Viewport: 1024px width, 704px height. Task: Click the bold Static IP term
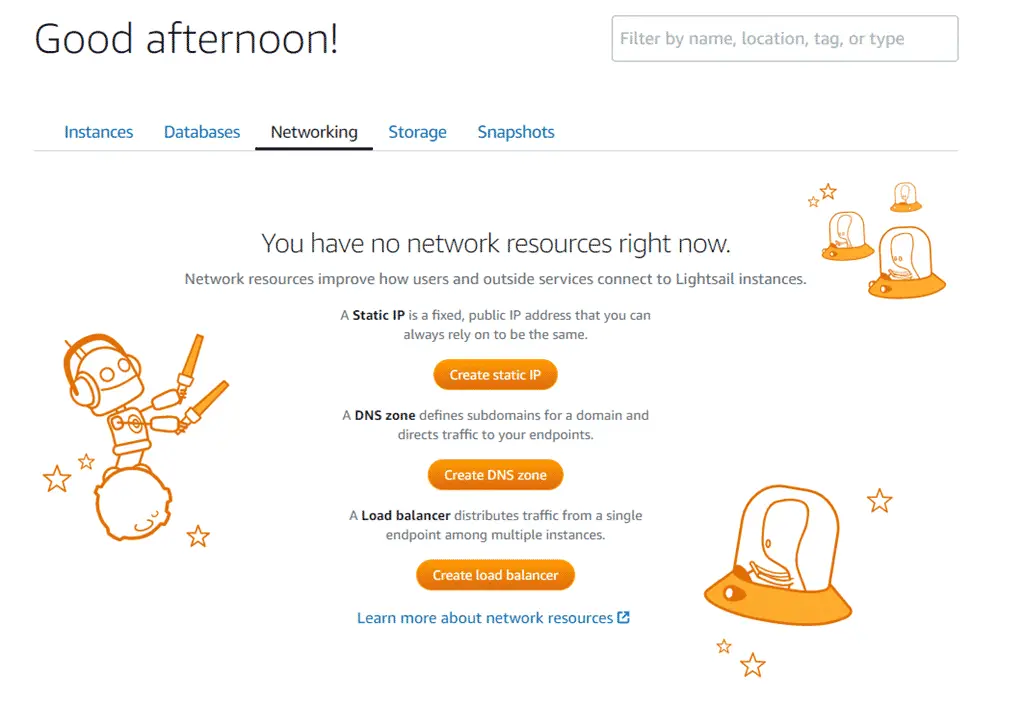[x=379, y=315]
